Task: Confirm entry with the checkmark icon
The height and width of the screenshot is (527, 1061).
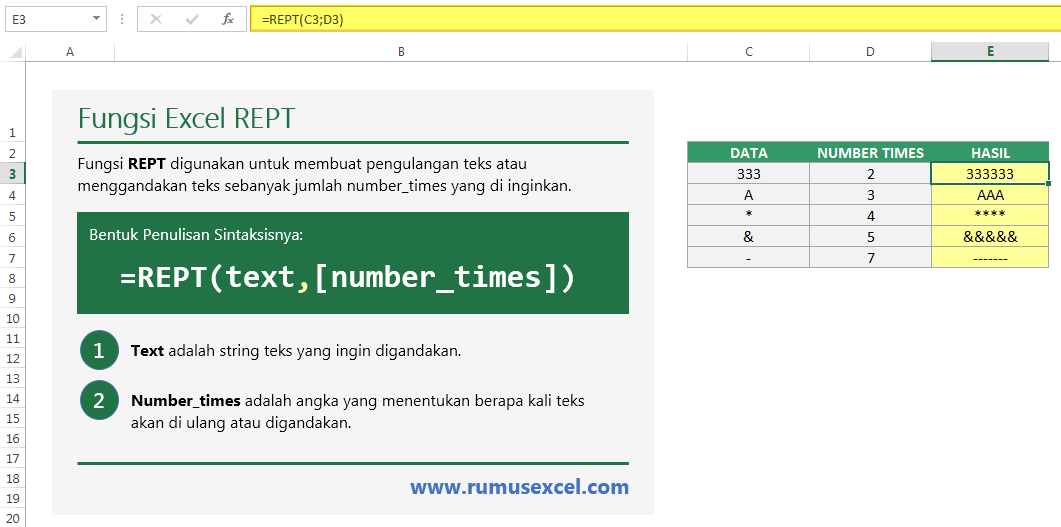Action: [192, 20]
